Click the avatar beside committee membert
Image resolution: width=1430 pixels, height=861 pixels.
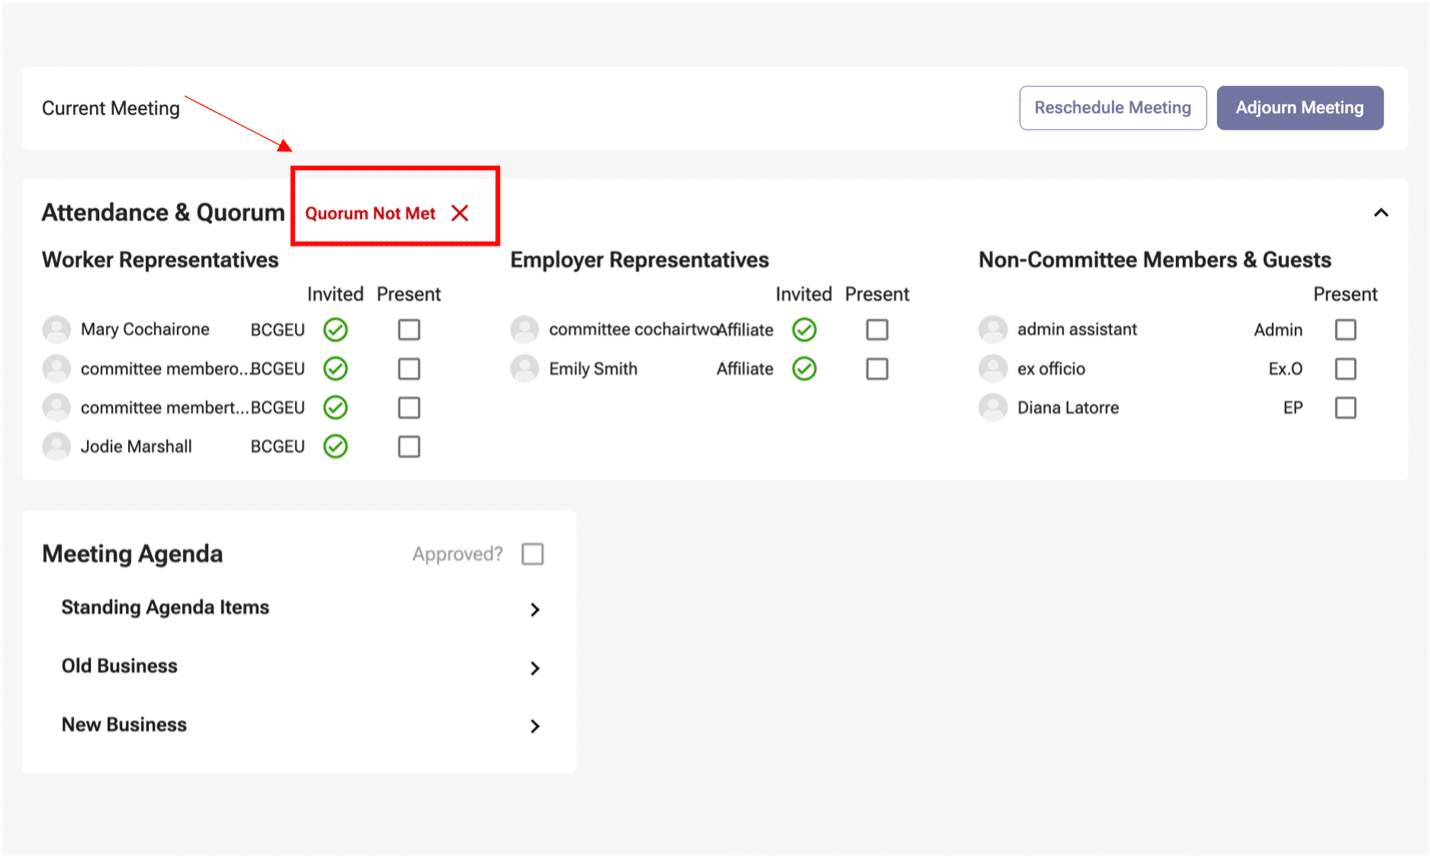click(57, 407)
